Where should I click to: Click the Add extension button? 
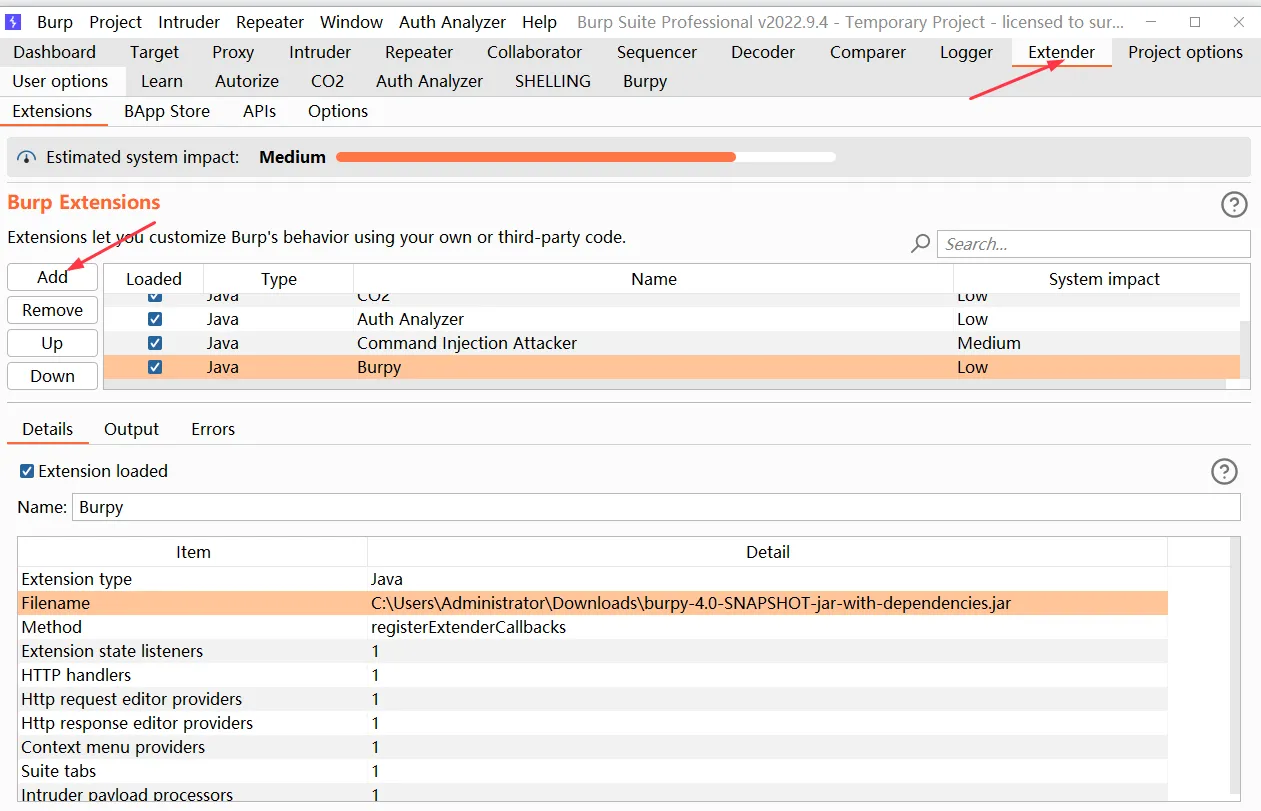point(52,277)
